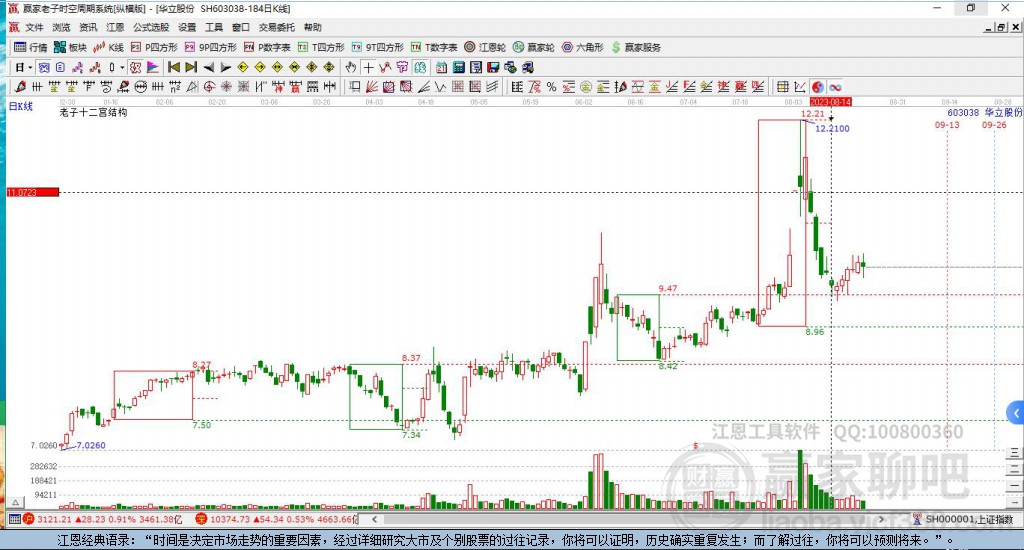Click the first yellow diamond left-arrow icon

click(x=243, y=67)
